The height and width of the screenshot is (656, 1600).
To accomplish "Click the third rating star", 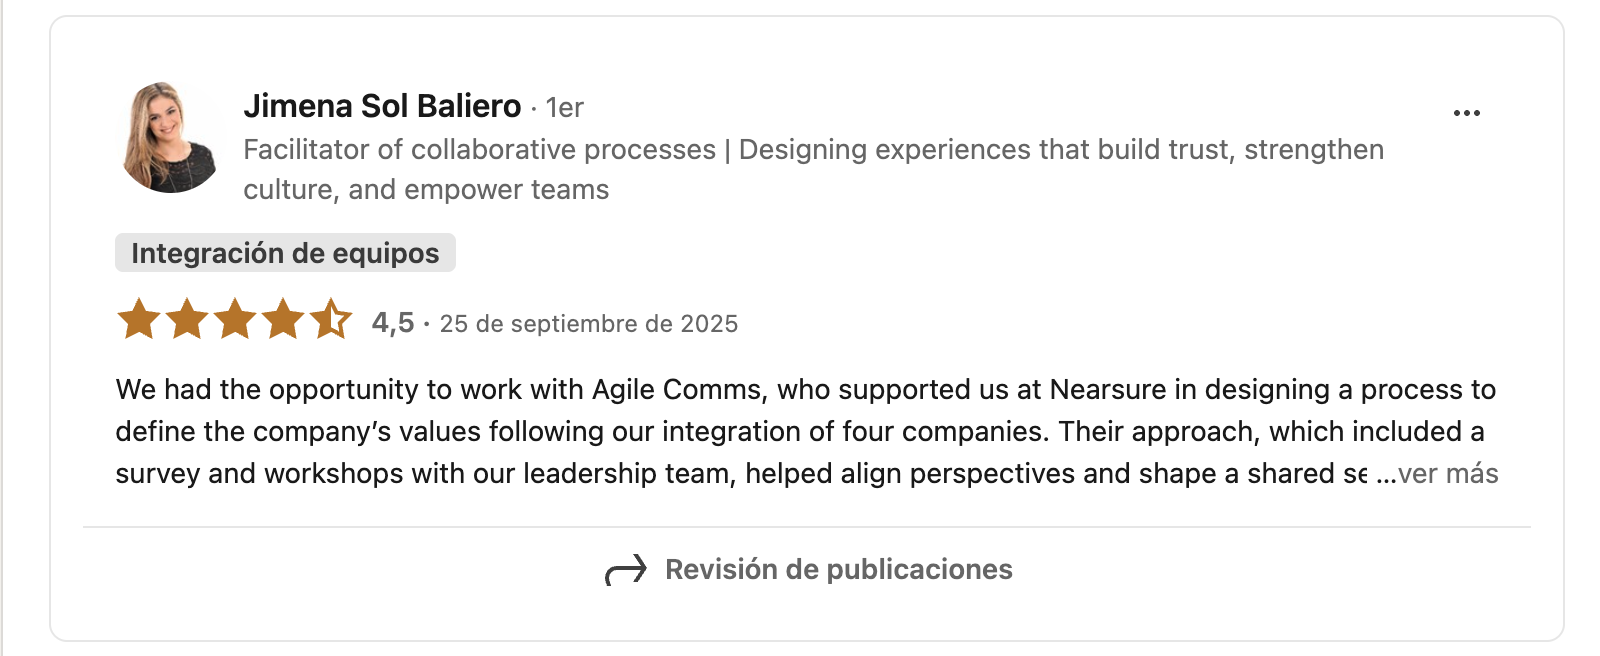I will click(235, 320).
